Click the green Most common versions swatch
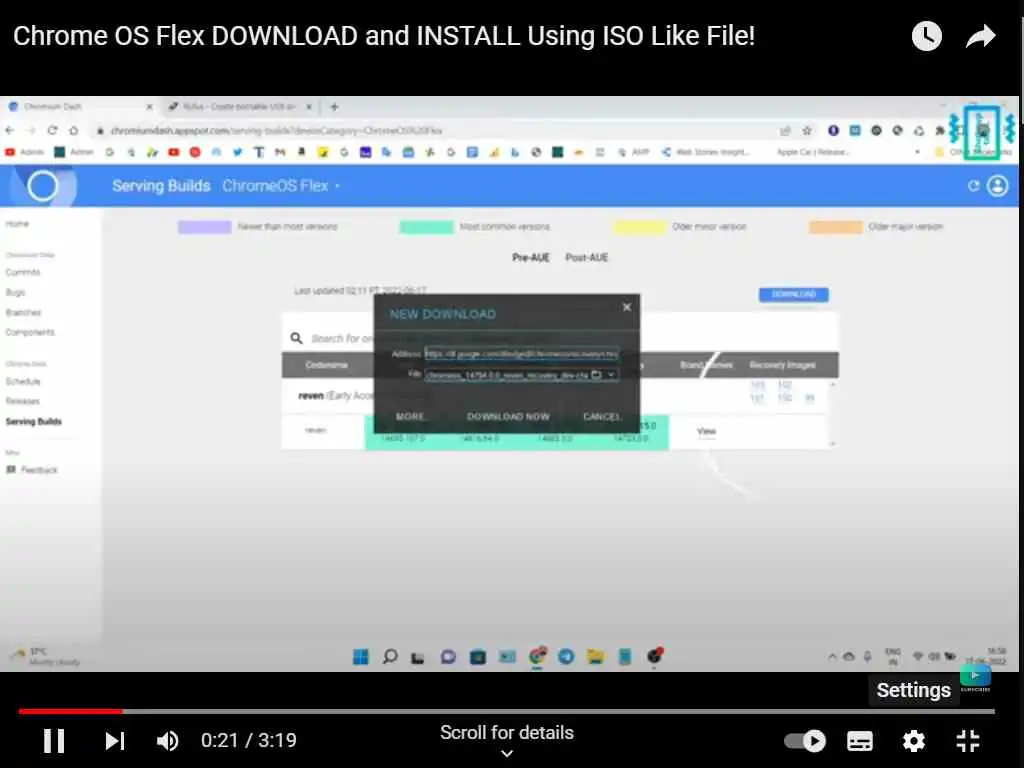The image size is (1024, 768). click(426, 227)
